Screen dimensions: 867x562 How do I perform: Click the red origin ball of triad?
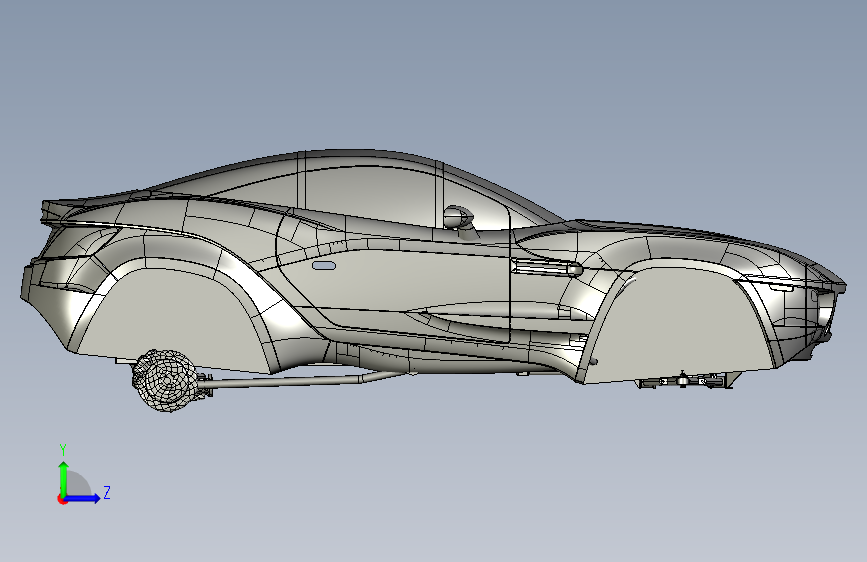point(62,499)
